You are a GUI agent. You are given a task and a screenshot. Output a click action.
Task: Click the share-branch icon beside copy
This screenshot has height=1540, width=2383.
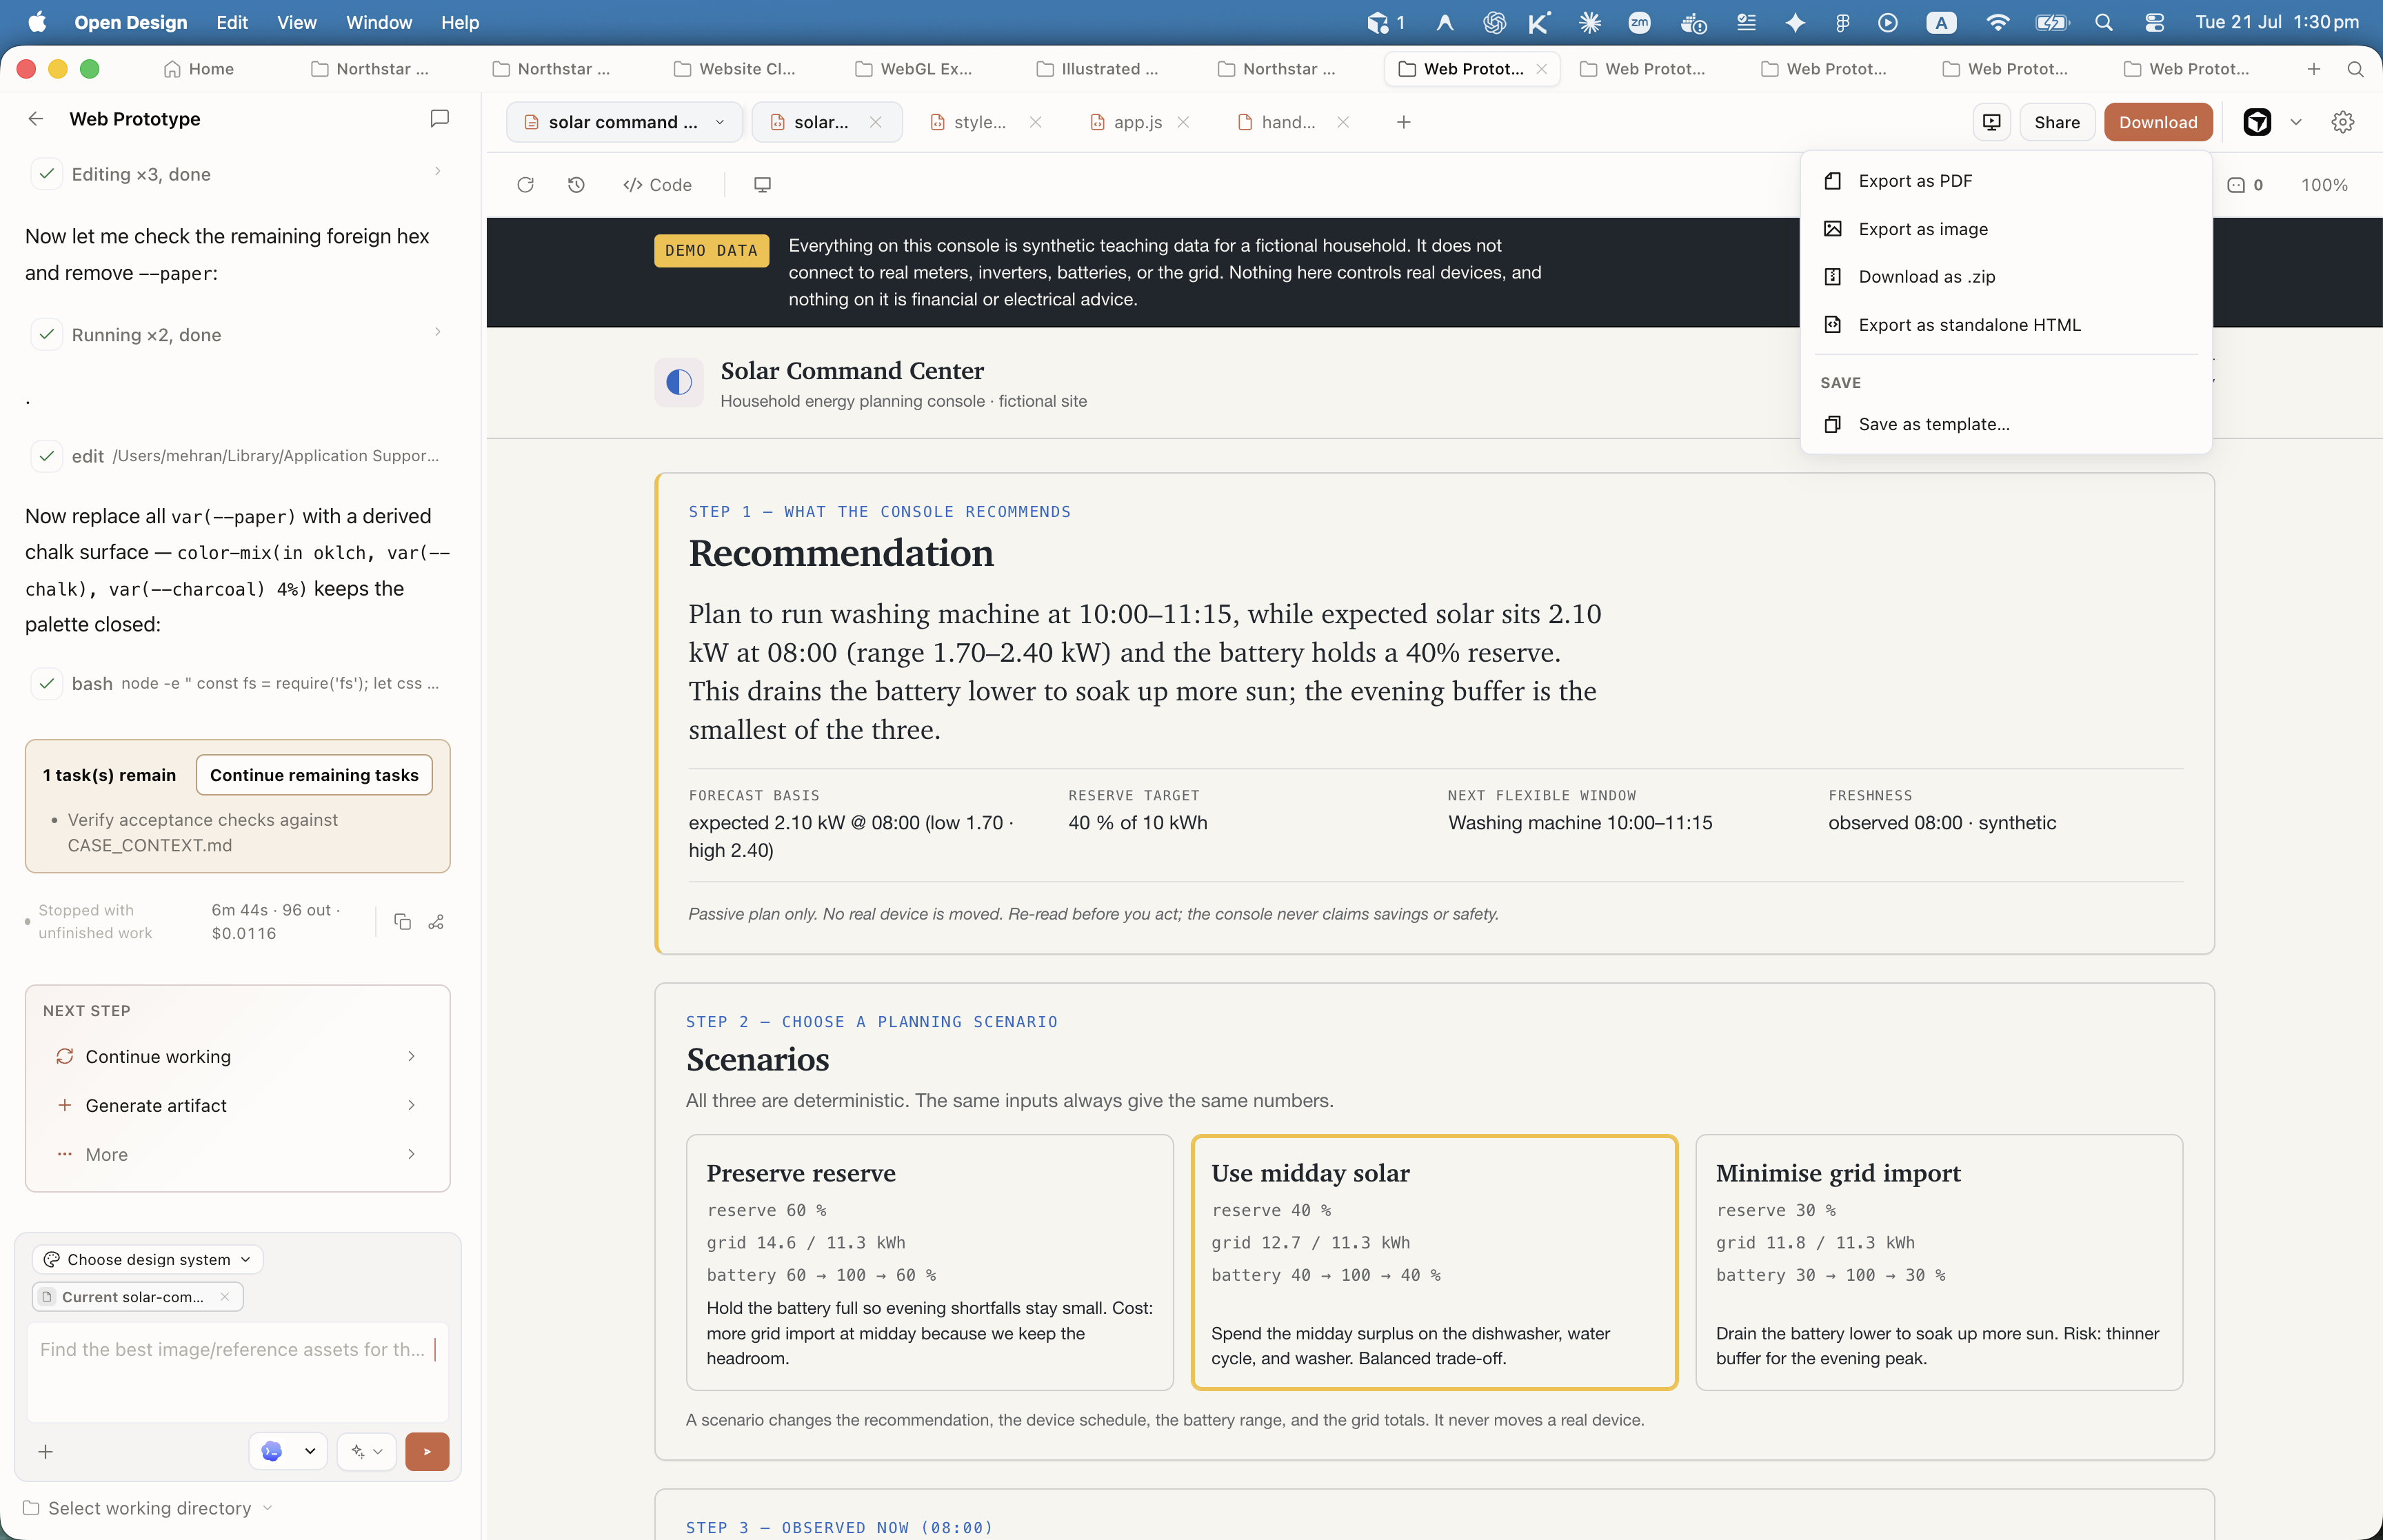pos(436,922)
